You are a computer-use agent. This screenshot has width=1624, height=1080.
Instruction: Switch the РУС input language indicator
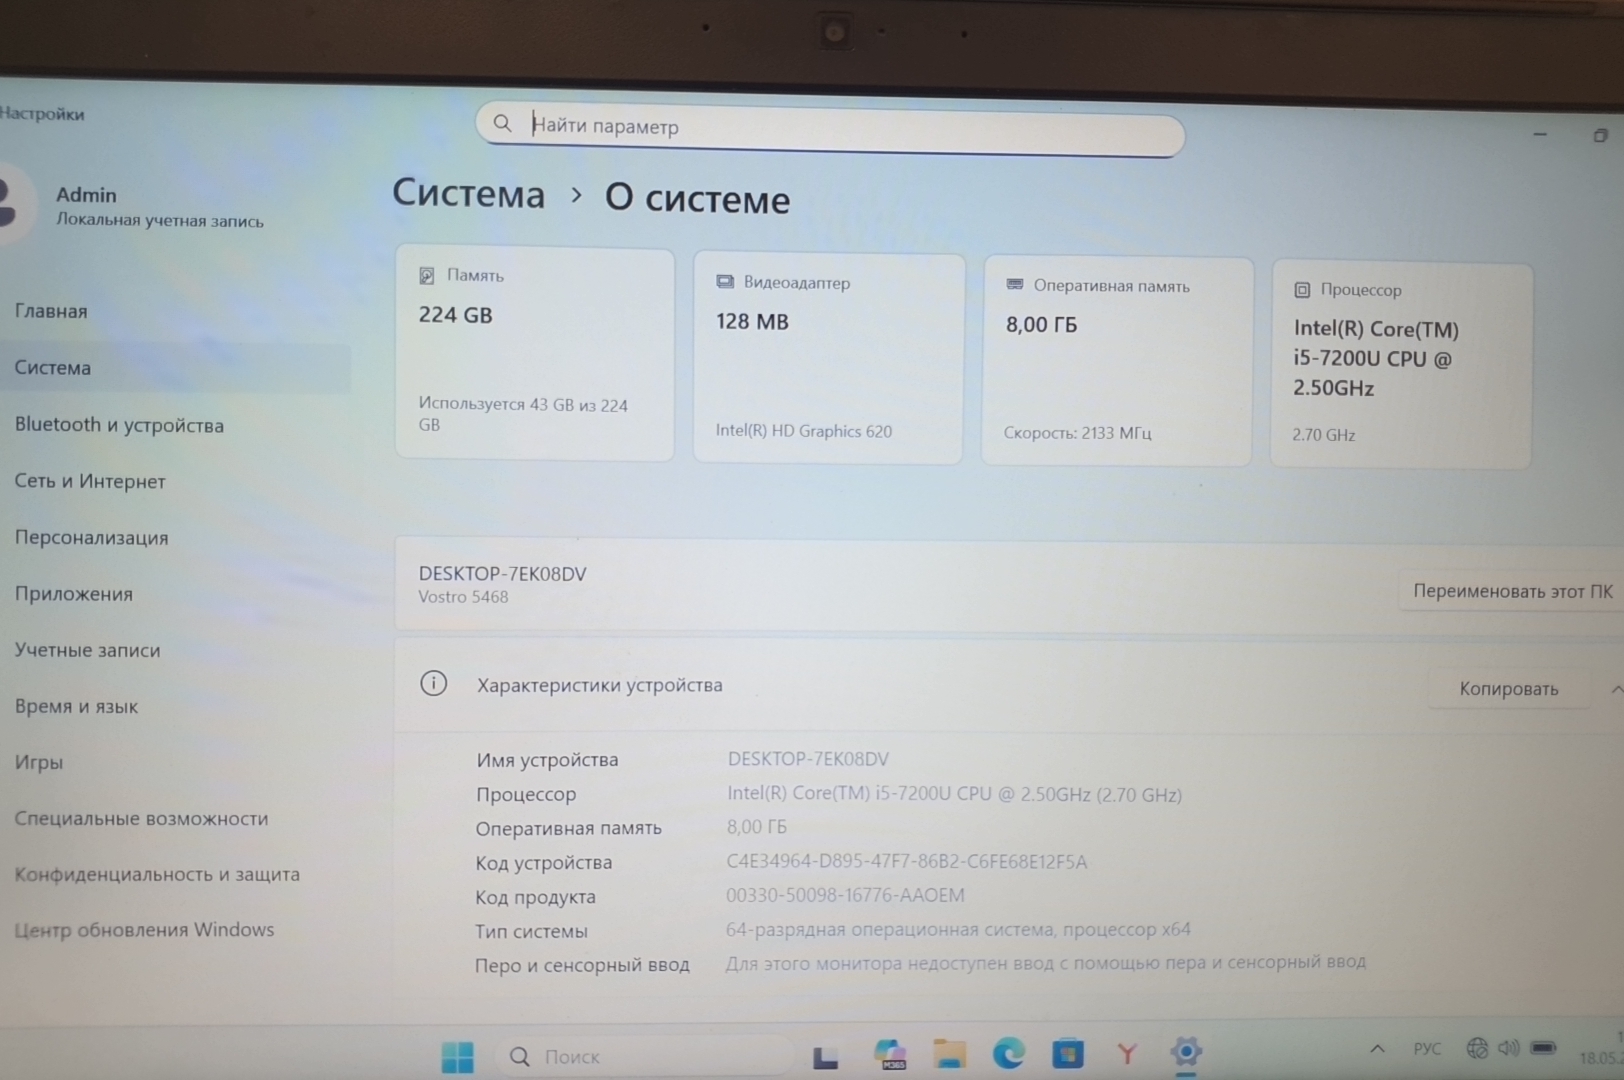pos(1427,1048)
